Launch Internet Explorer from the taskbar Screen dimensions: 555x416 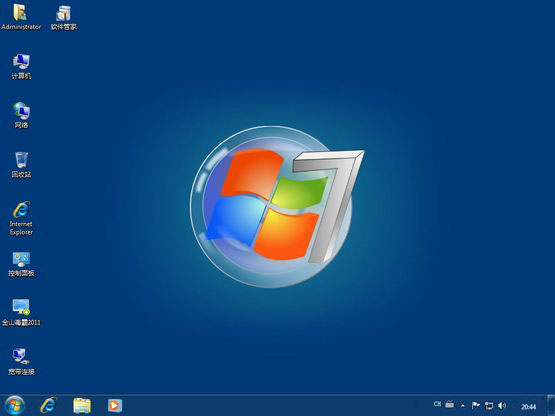(48, 405)
